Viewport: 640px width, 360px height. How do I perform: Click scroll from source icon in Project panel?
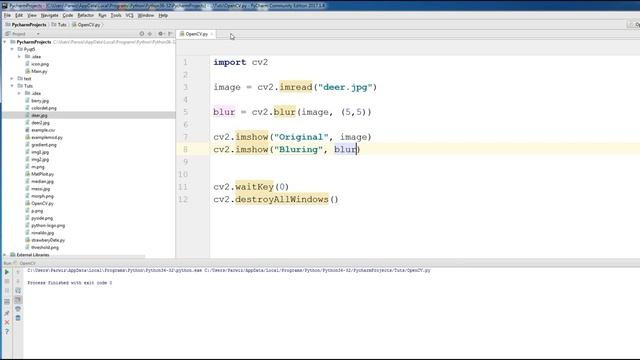142,34
